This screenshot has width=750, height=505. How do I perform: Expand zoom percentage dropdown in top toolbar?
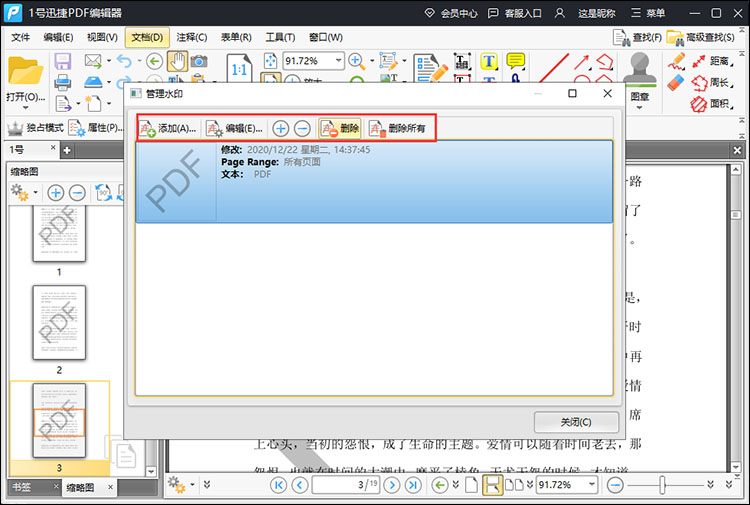[338, 60]
